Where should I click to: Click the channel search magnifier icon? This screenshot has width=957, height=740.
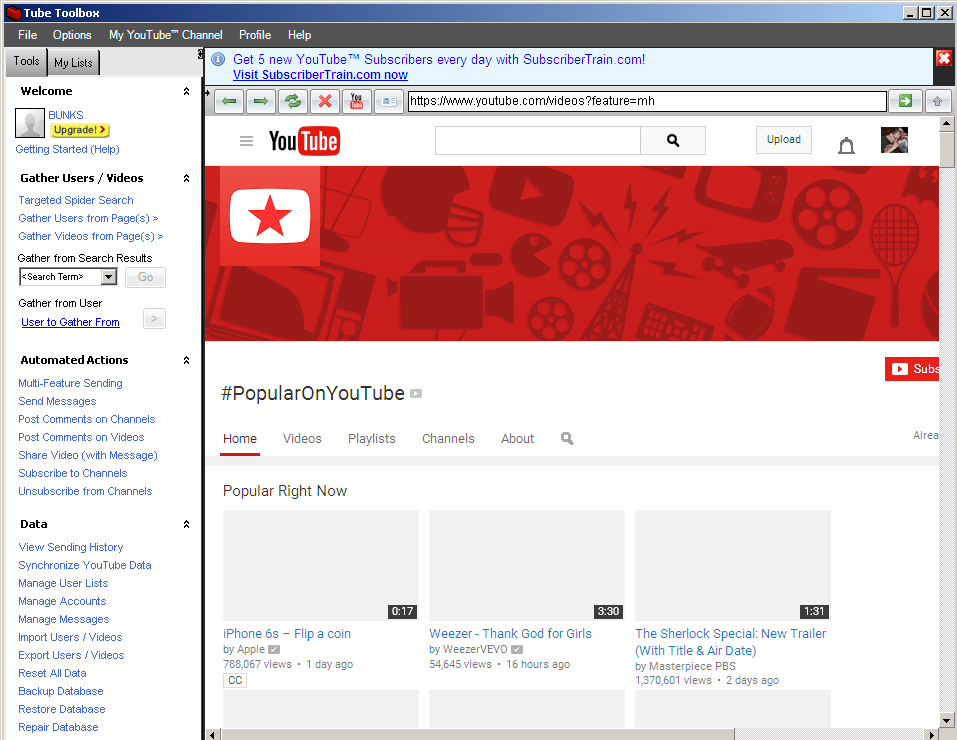pos(567,438)
